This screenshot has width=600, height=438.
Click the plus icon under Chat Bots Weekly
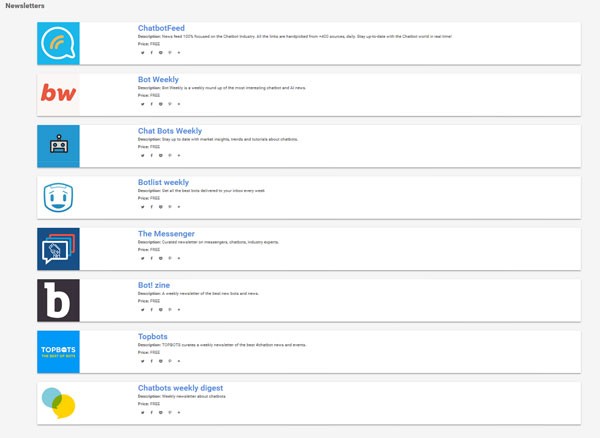point(179,155)
